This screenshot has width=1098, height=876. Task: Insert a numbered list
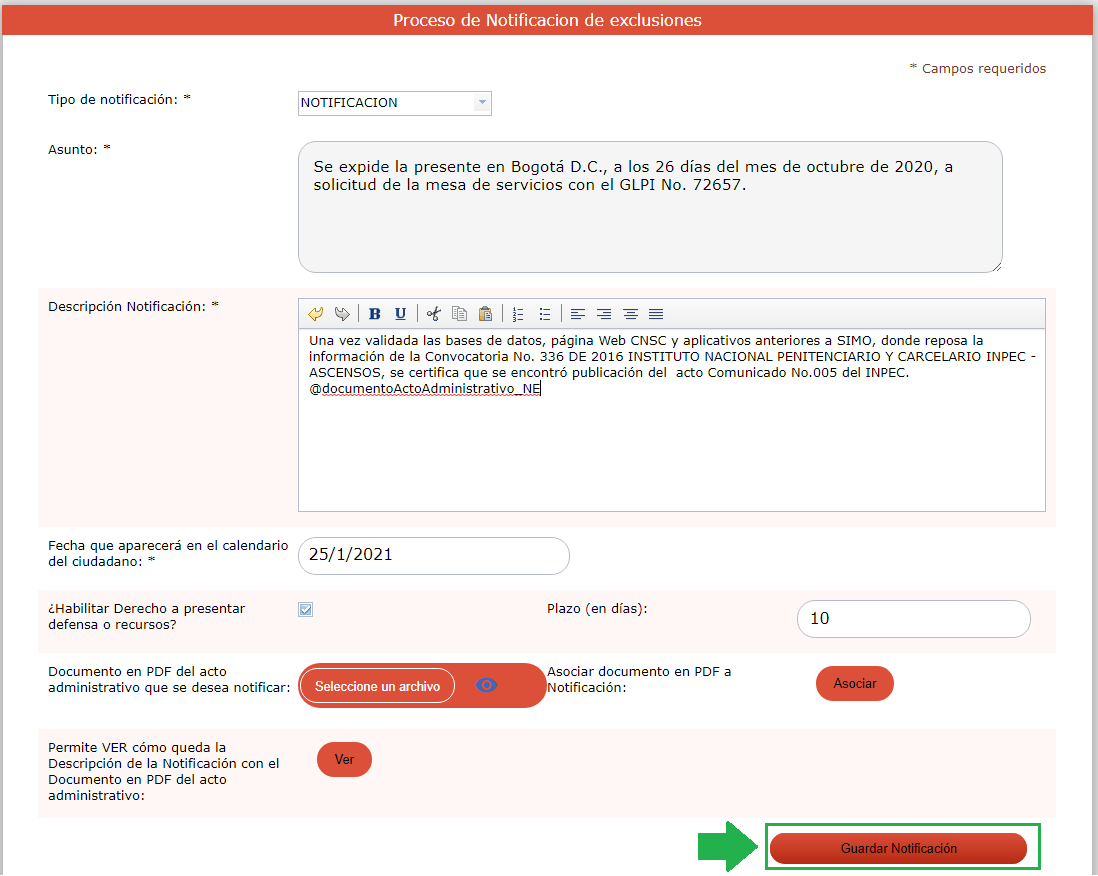(518, 314)
